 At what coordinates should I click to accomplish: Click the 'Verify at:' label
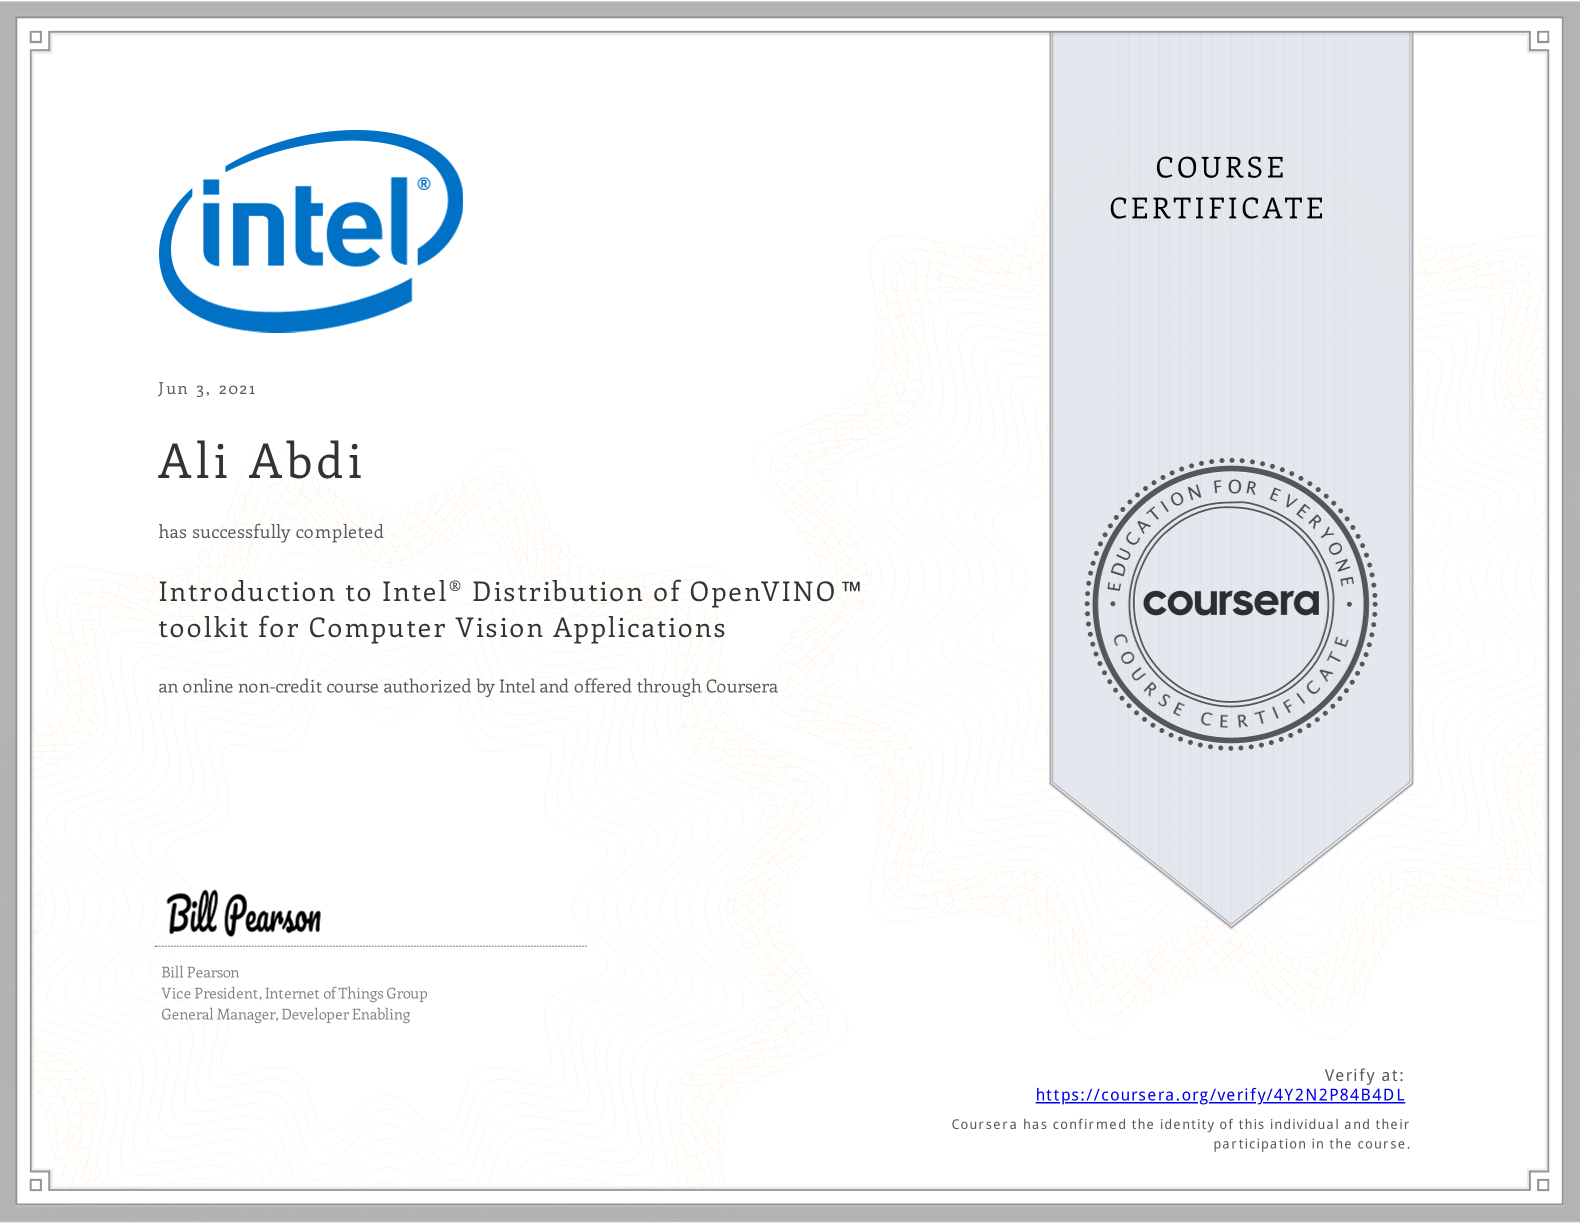point(1364,1075)
